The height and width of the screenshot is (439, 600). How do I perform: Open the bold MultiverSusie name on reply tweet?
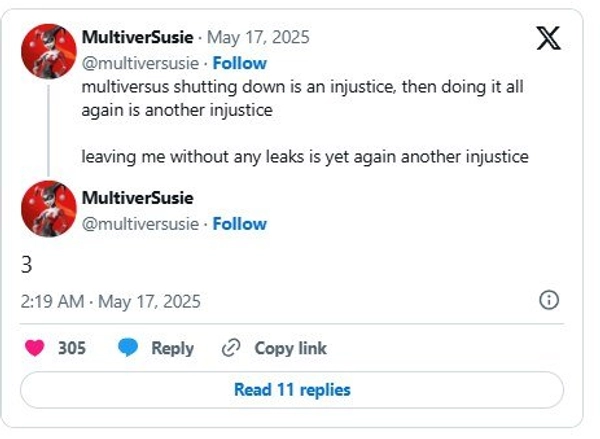point(137,198)
